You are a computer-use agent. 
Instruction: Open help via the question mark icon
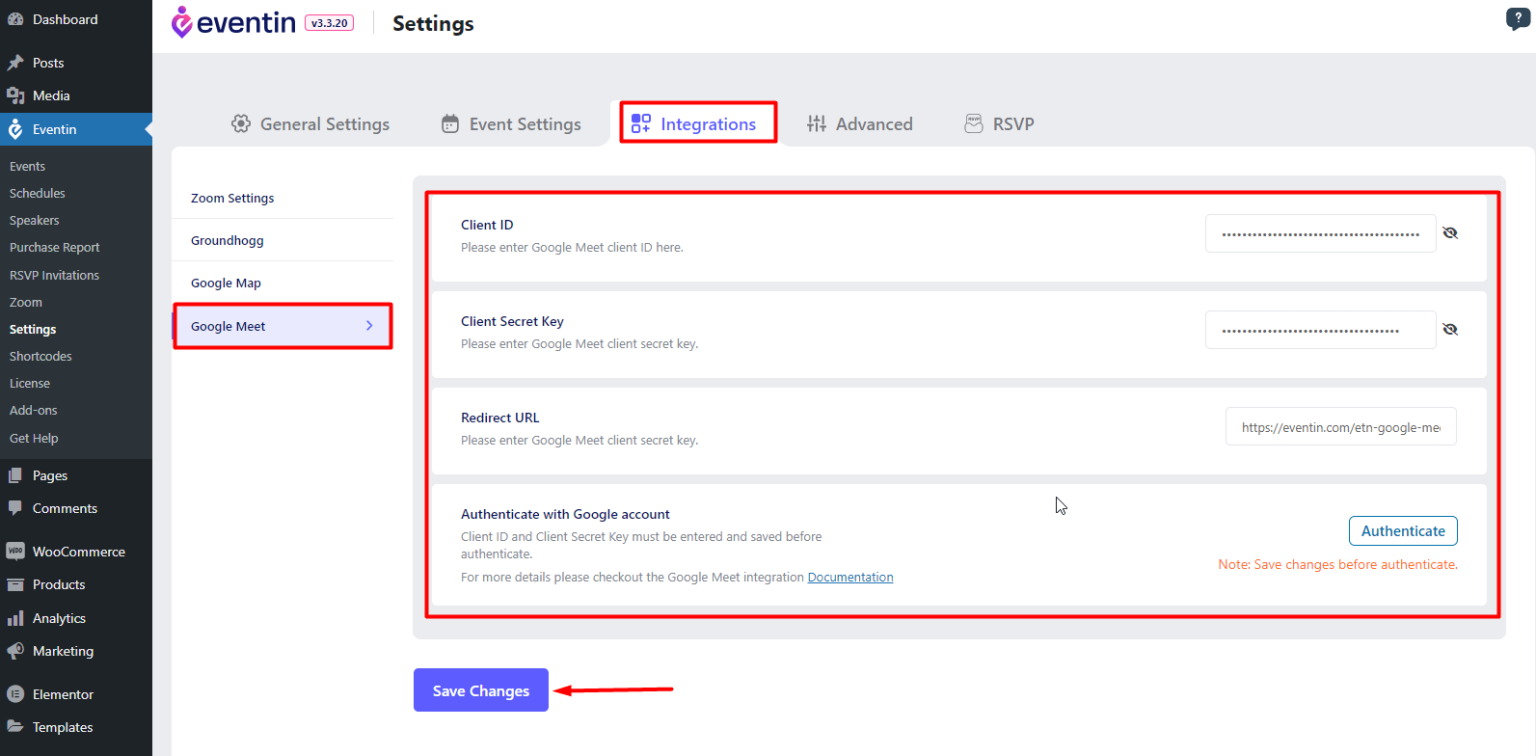coord(1516,18)
